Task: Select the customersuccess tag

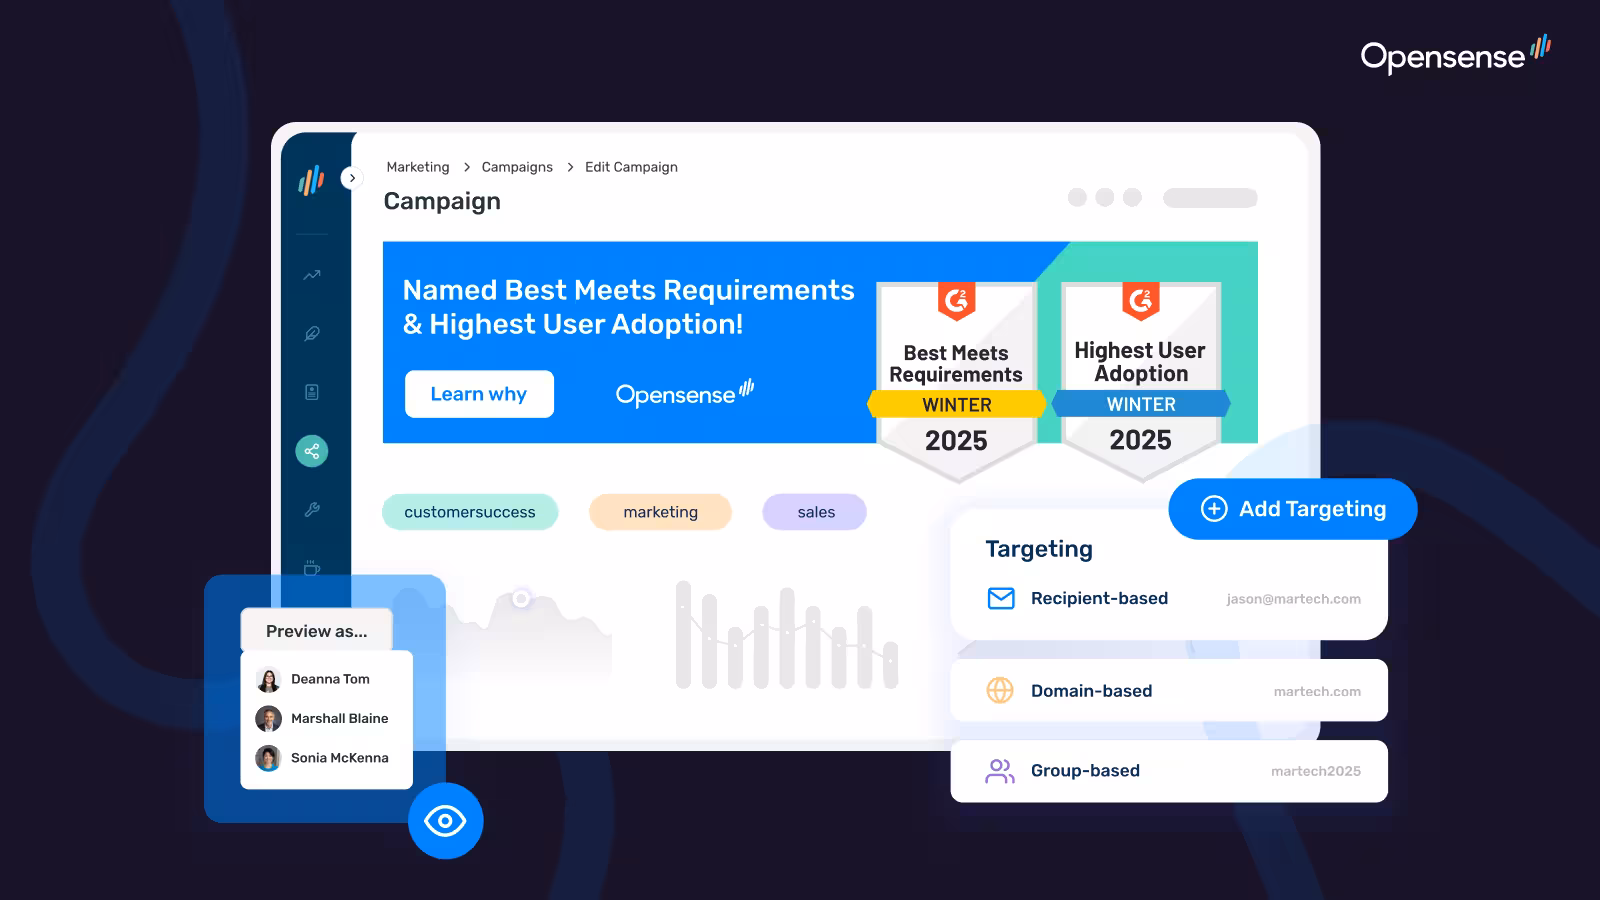Action: (470, 512)
